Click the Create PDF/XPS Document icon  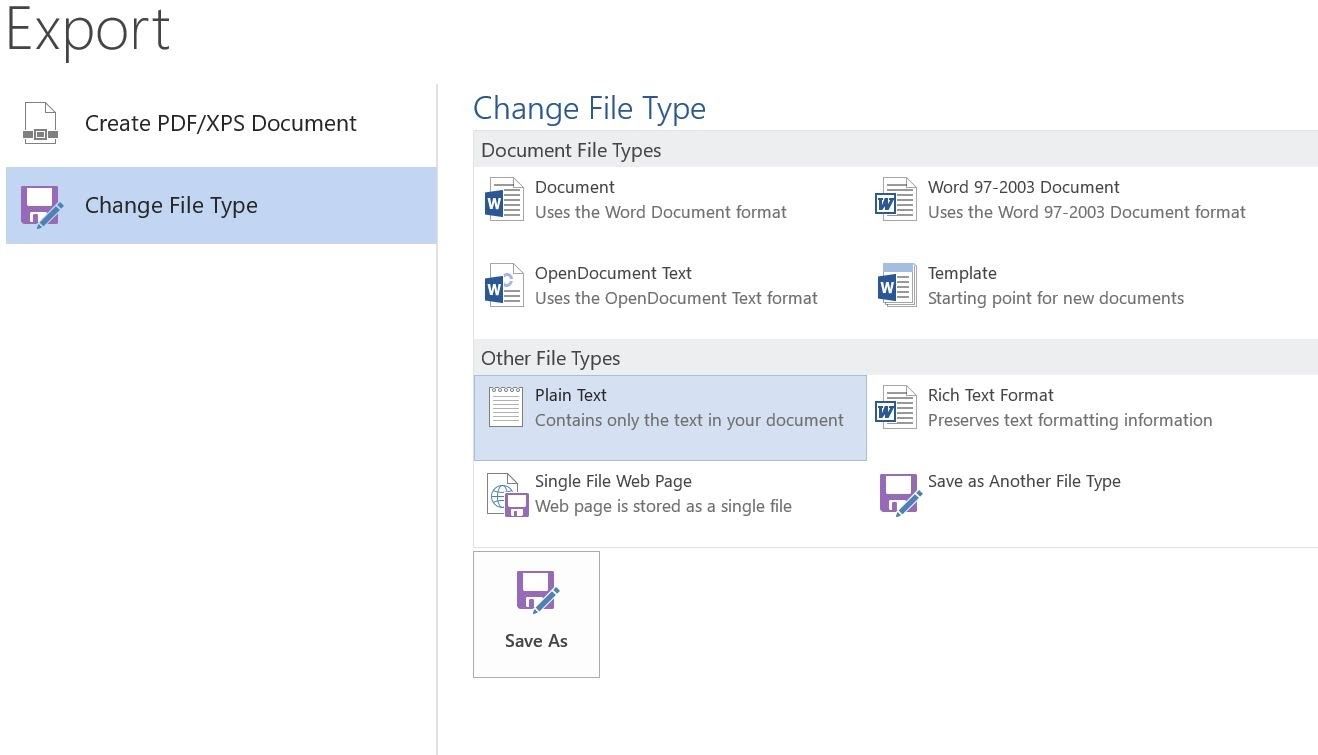click(40, 123)
